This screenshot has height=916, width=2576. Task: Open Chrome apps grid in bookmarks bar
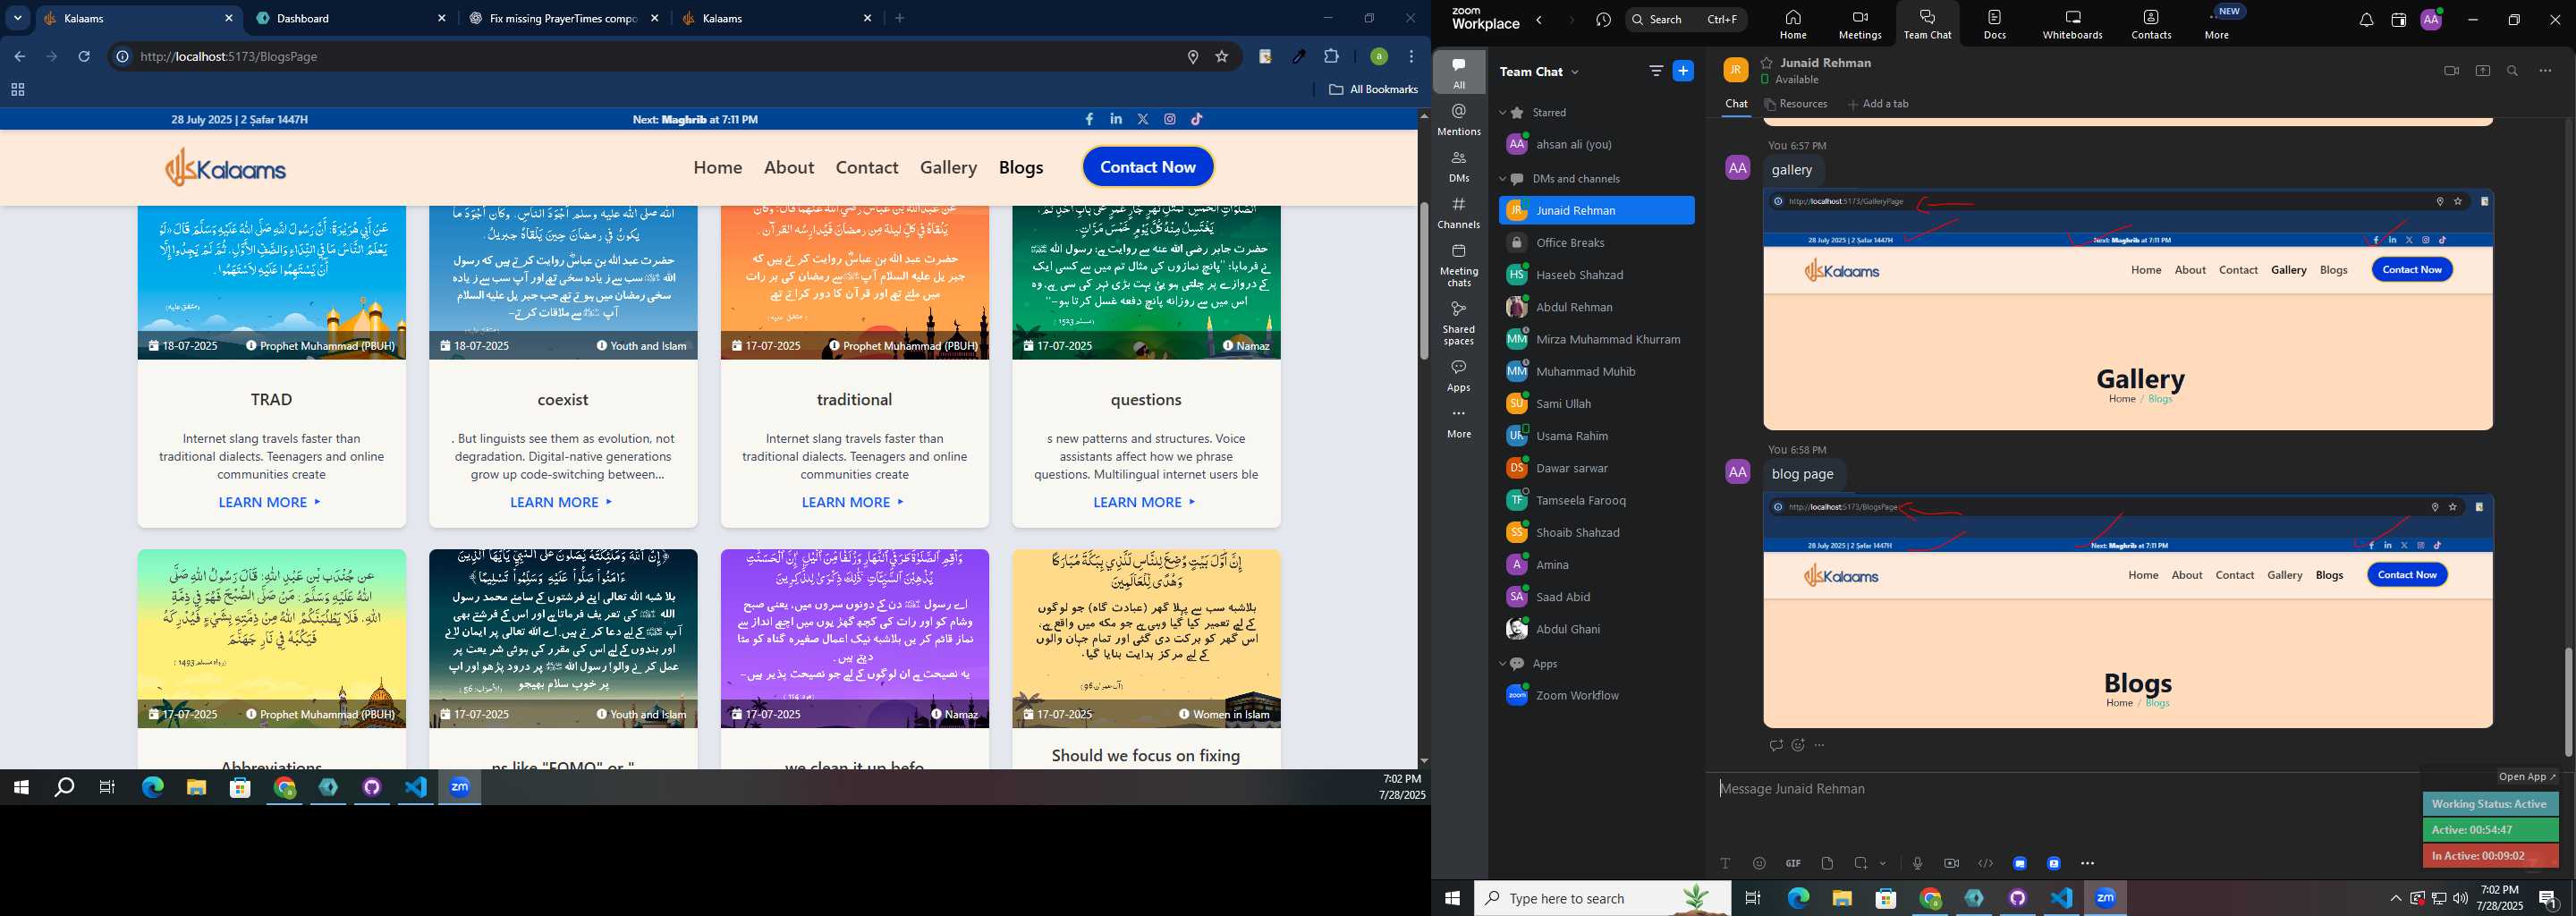17,90
